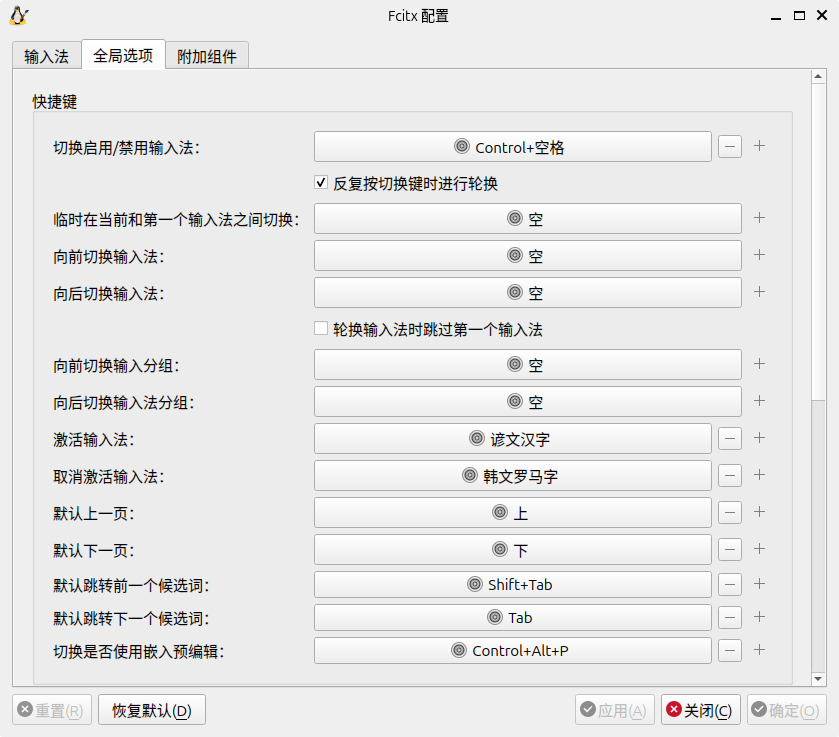Viewport: 839px width, 737px height.
Task: Set hotkey for 临时在当前和第一个输入法之间切换
Action: click(528, 218)
